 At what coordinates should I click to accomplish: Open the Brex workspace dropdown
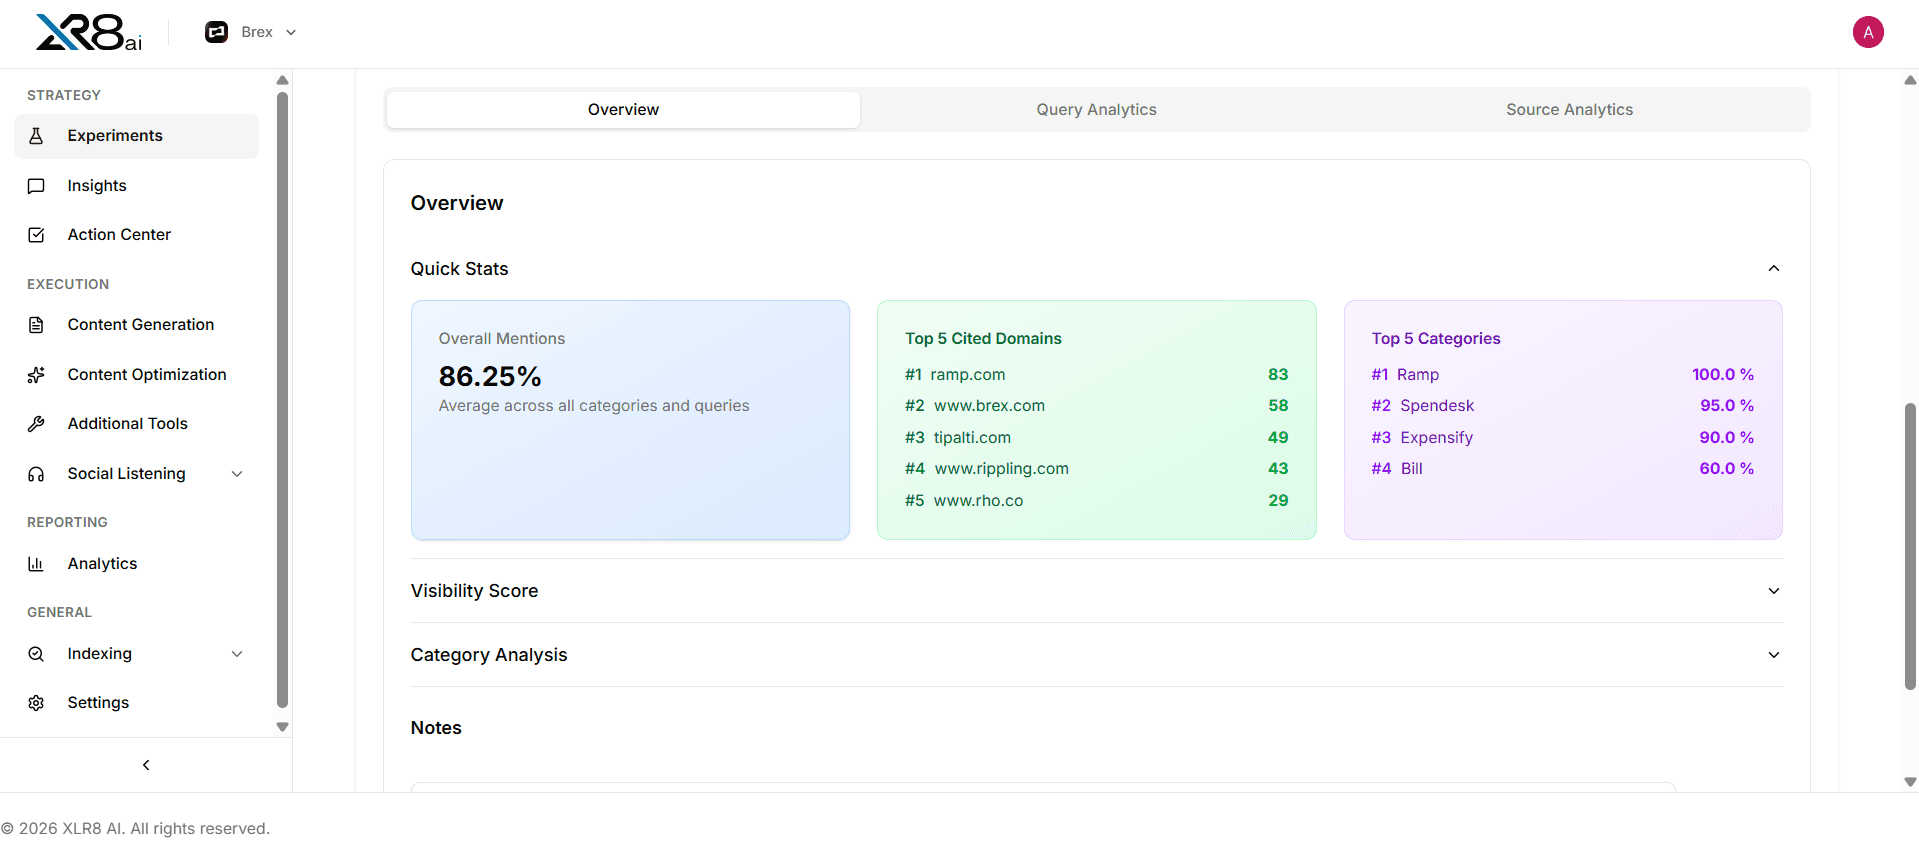click(x=251, y=32)
